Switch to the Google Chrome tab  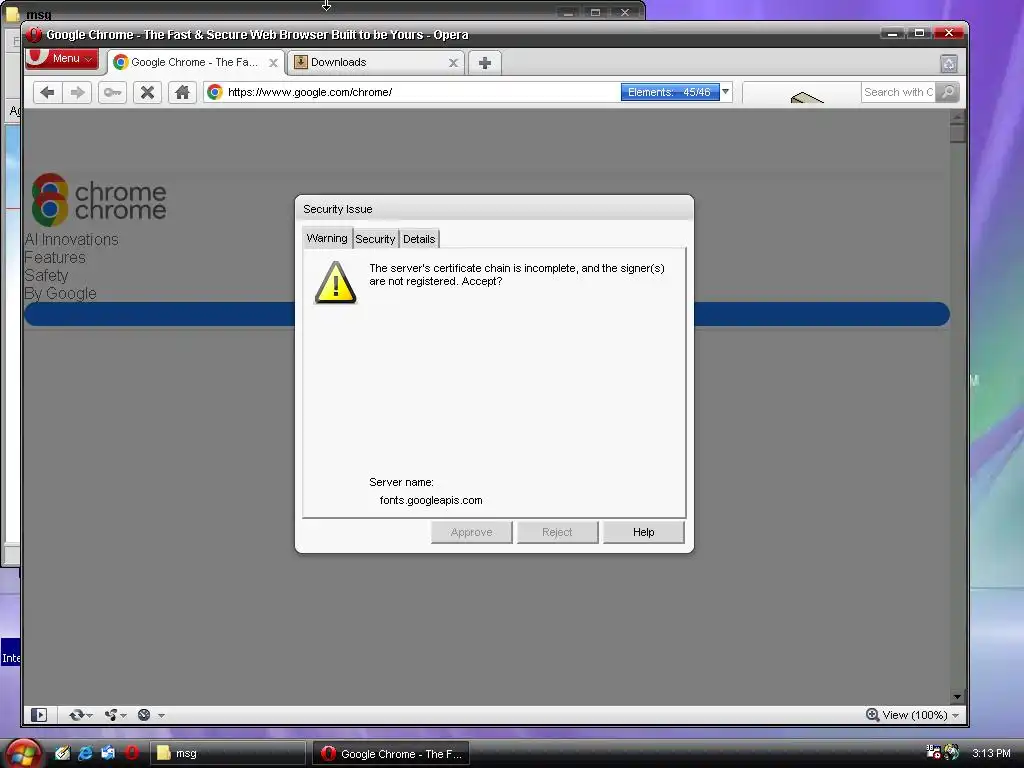(x=195, y=63)
